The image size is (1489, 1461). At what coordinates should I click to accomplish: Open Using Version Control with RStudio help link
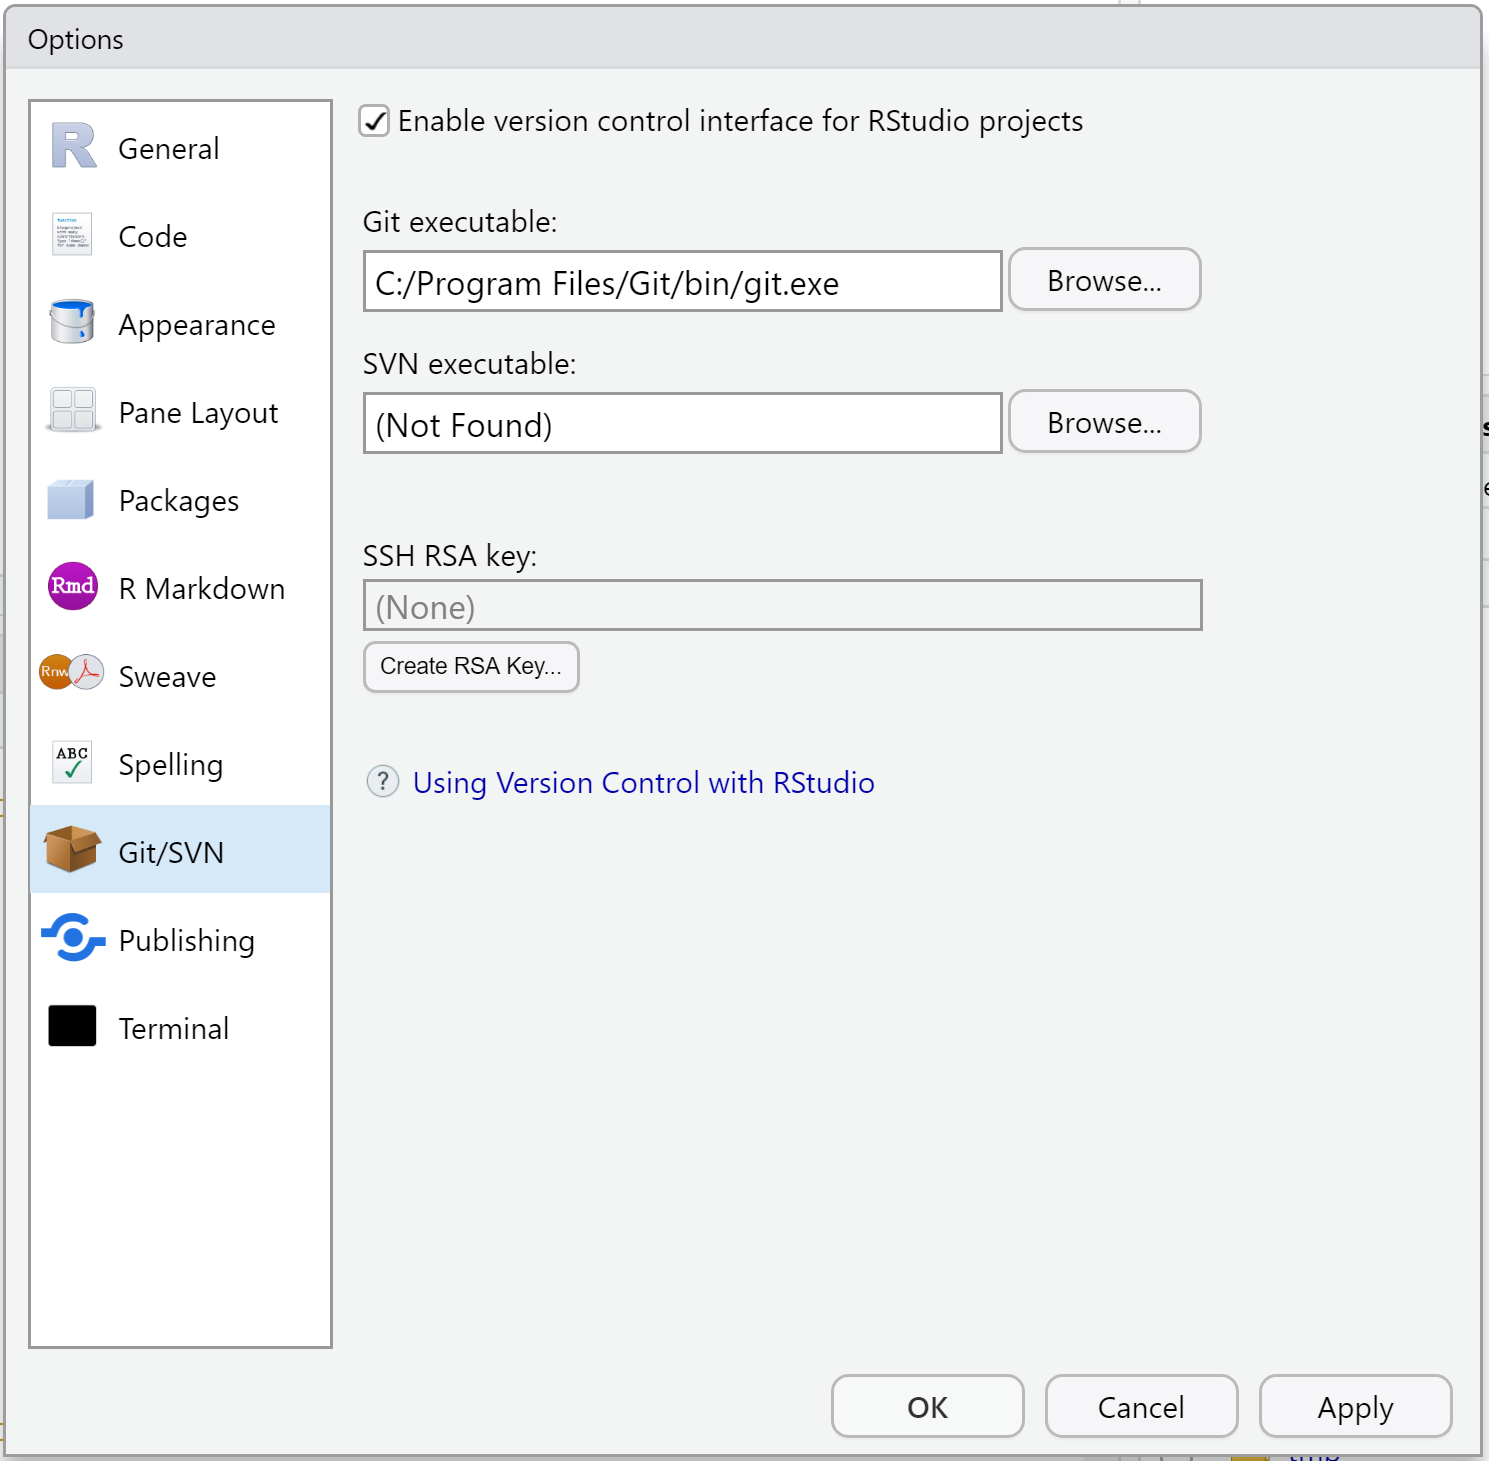tap(643, 782)
